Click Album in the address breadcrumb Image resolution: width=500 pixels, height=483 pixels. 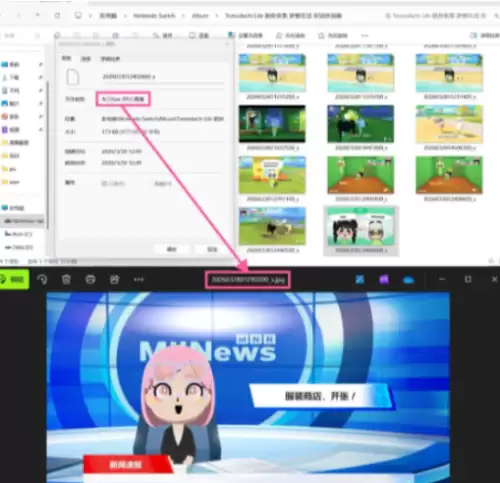pyautogui.click(x=200, y=15)
